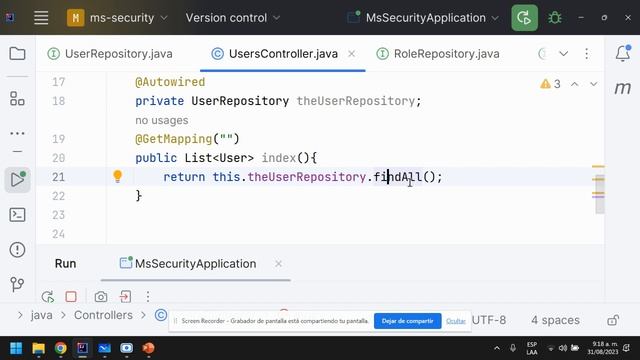Open editor tab options menu
Viewport: 640px width, 360px height.
pyautogui.click(x=587, y=54)
